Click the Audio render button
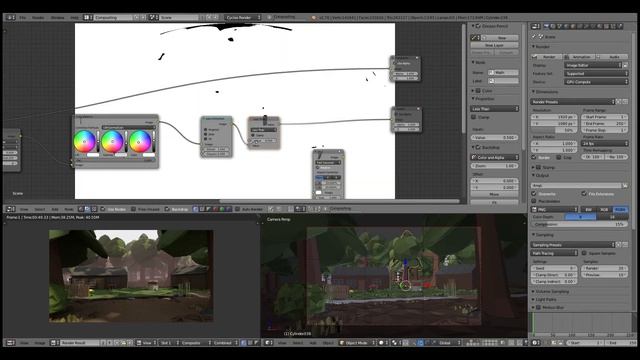This screenshot has height=360, width=640. [x=613, y=57]
